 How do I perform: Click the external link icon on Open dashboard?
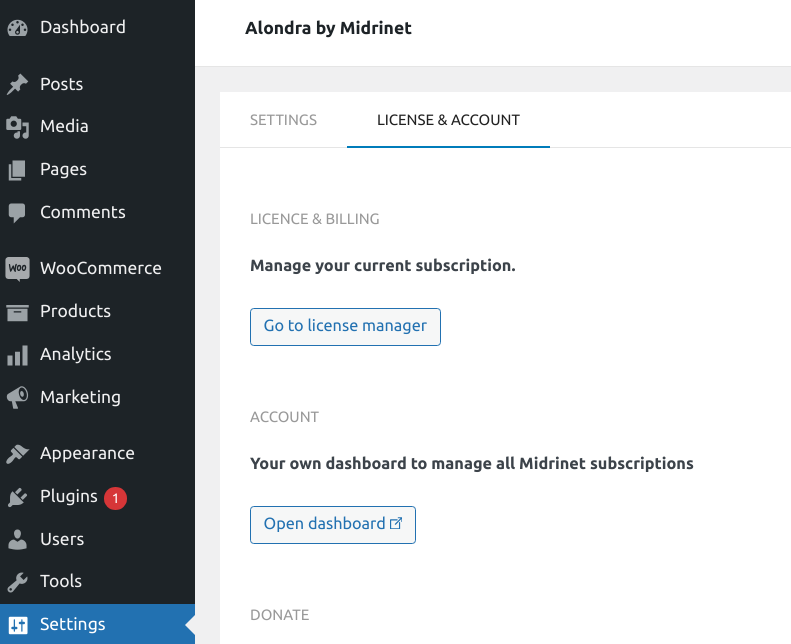[x=396, y=523]
